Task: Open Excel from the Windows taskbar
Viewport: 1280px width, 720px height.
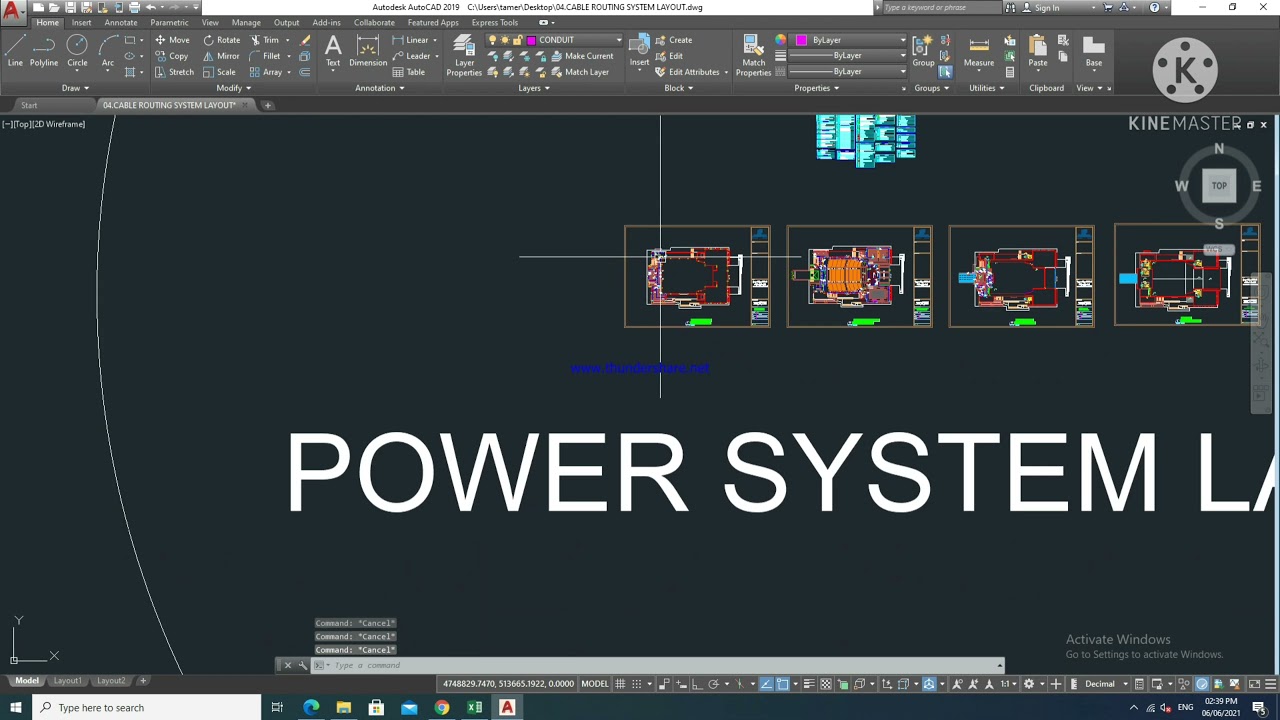Action: (x=474, y=708)
